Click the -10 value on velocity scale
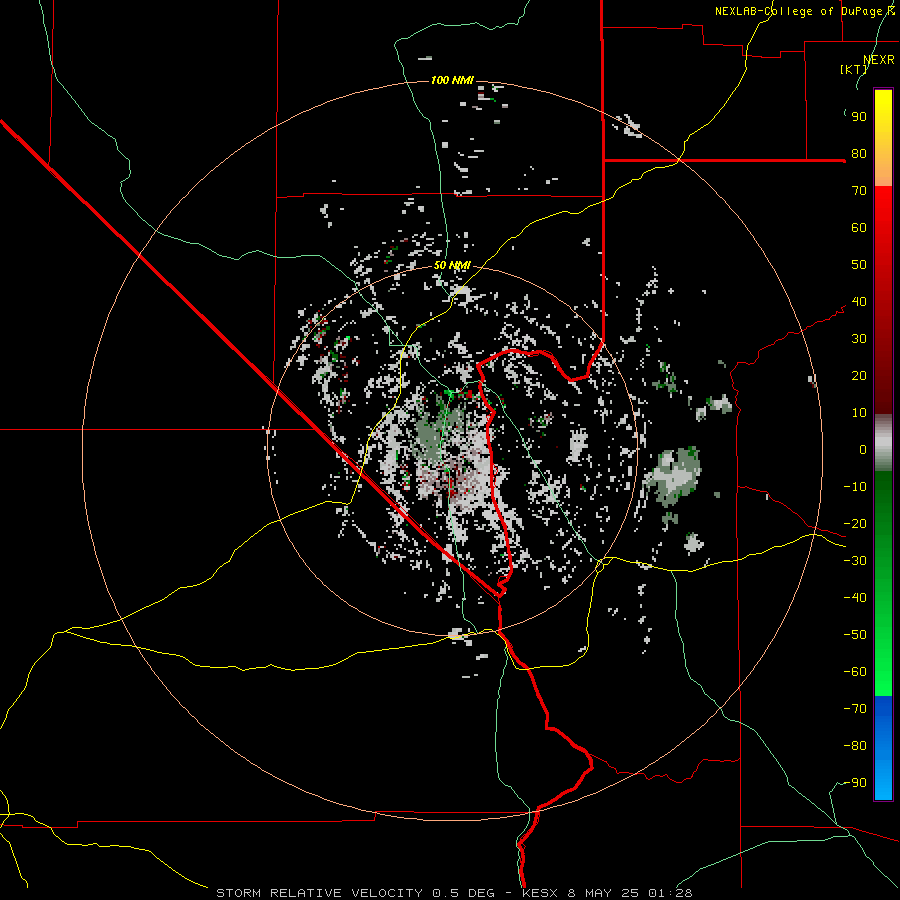900x900 pixels. 855,487
